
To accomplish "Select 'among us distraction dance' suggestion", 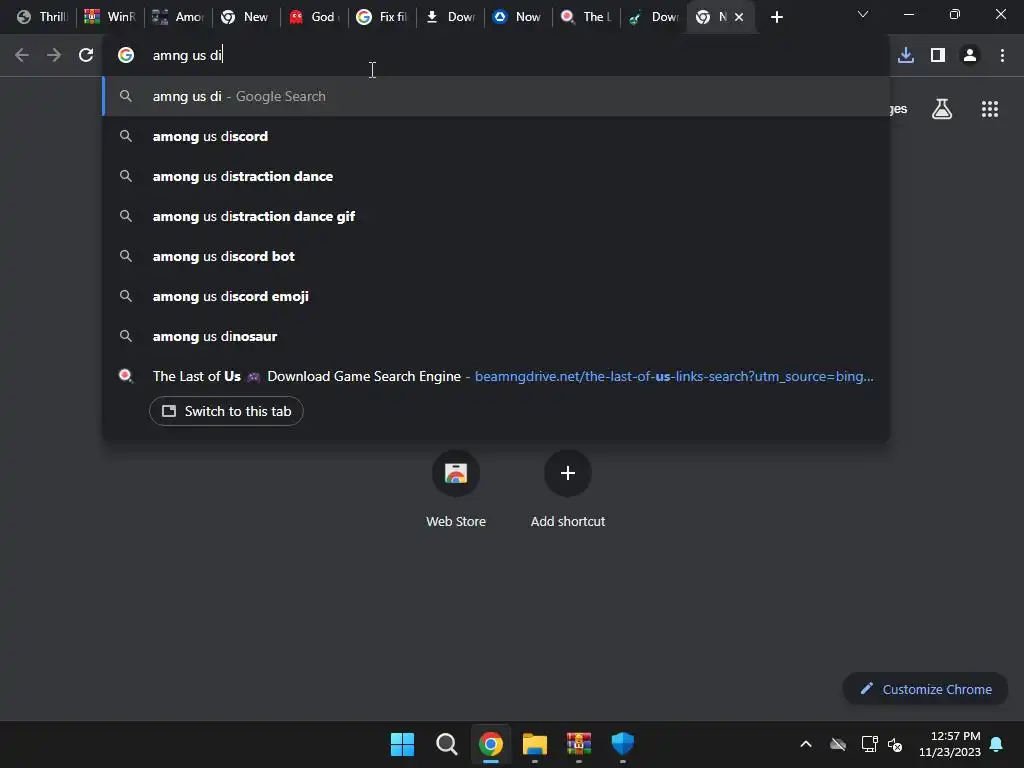I will [496, 176].
